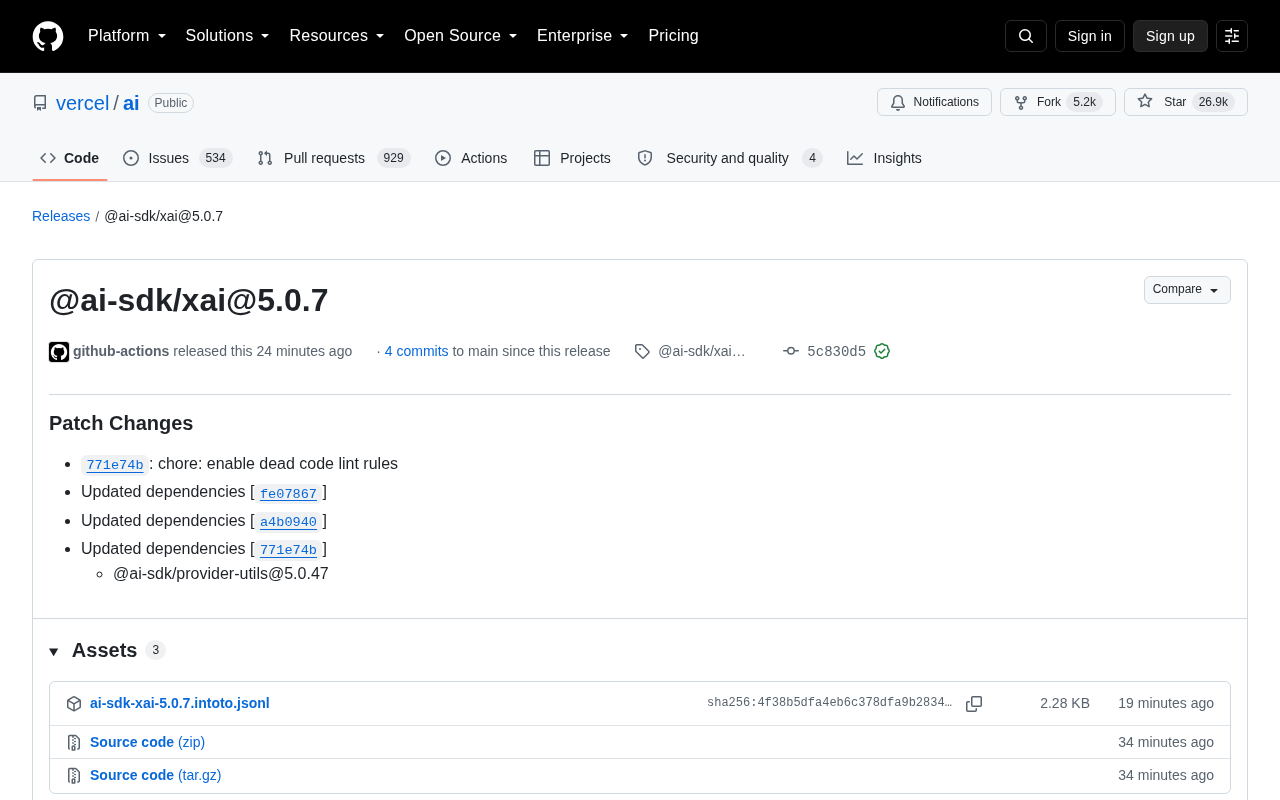Open the Pricing link
Viewport: 1280px width, 800px height.
(673, 36)
